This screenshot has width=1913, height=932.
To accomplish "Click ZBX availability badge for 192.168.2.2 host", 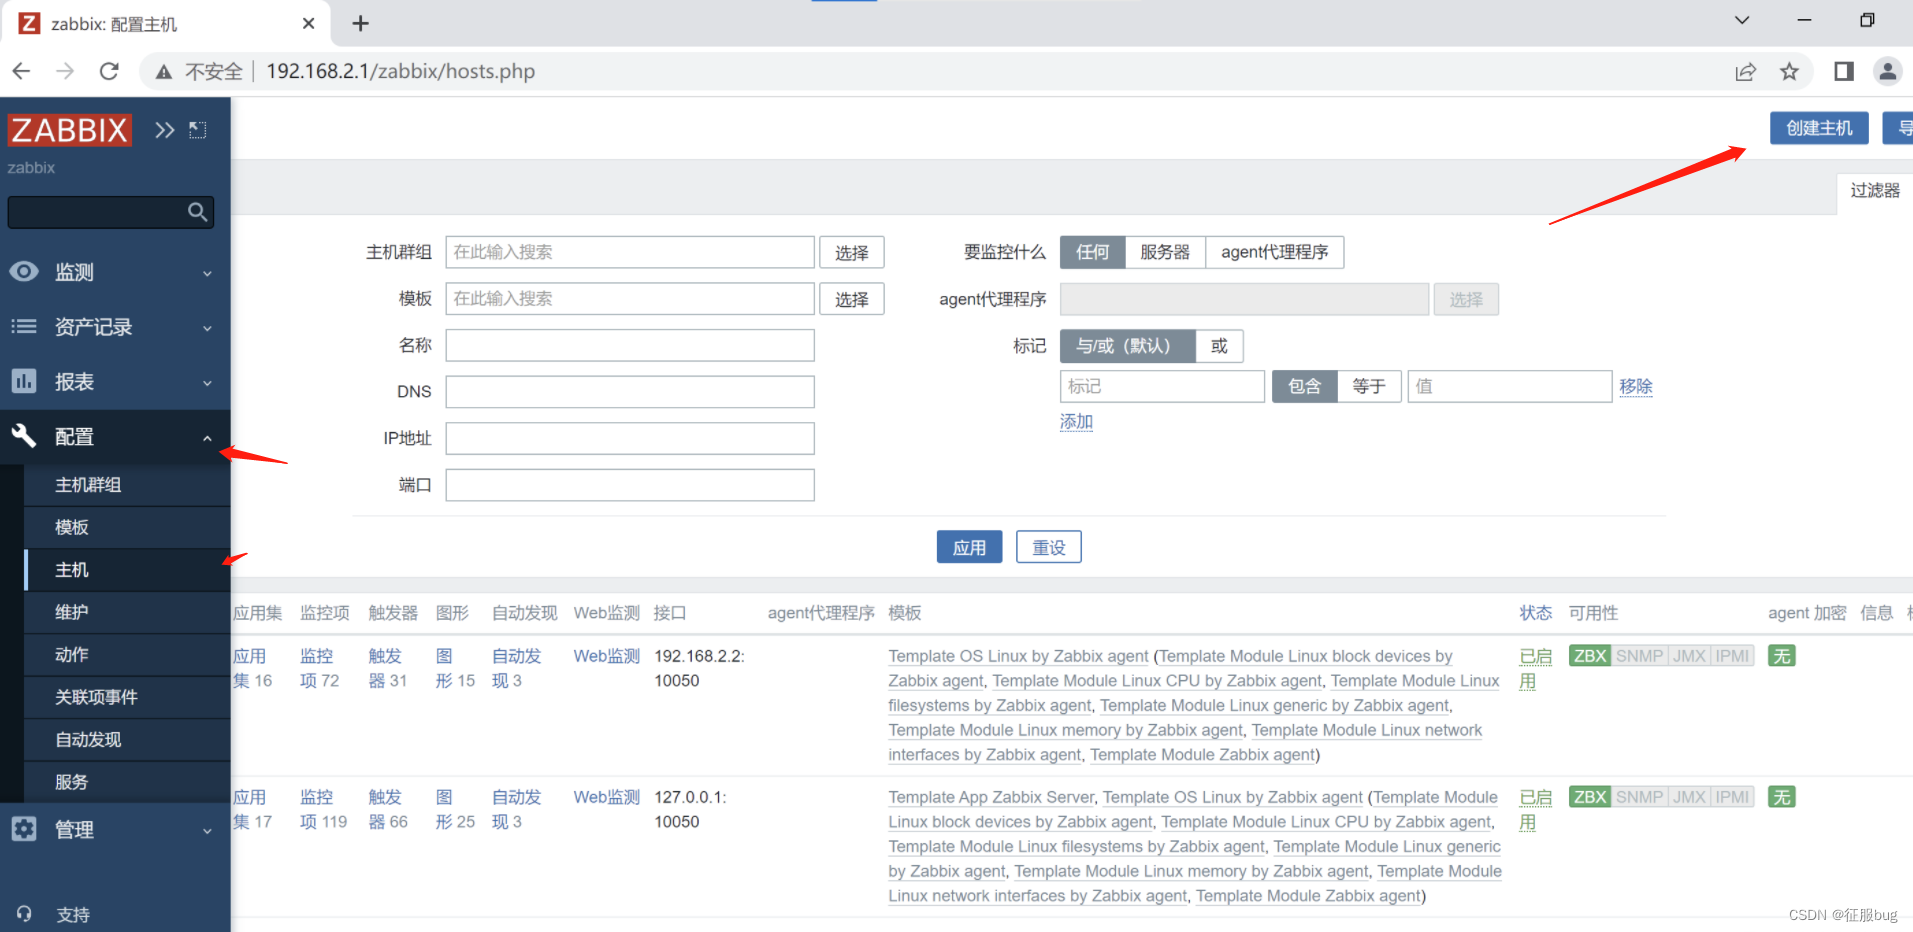I will (x=1590, y=656).
